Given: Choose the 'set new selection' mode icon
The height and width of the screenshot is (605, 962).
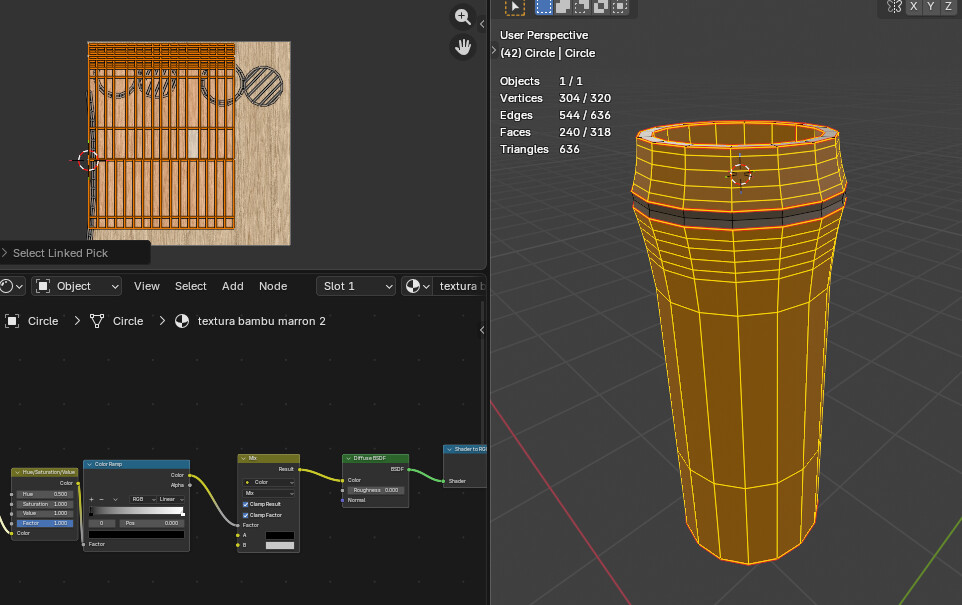Looking at the screenshot, I should tap(544, 7).
